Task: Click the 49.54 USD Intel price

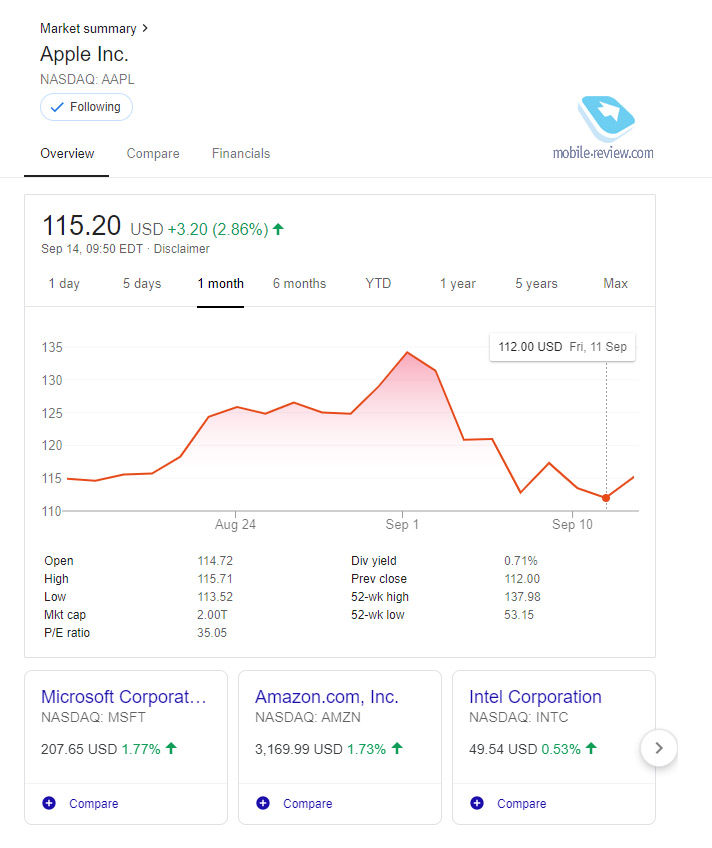Action: (503, 749)
